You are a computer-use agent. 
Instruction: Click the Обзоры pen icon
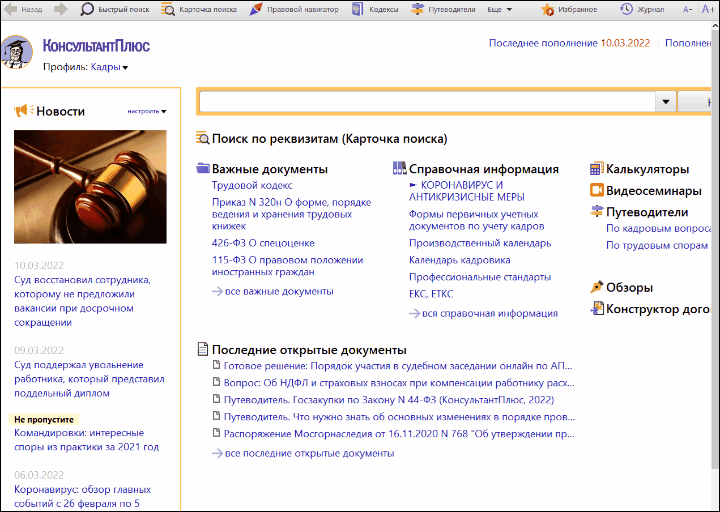coord(596,287)
